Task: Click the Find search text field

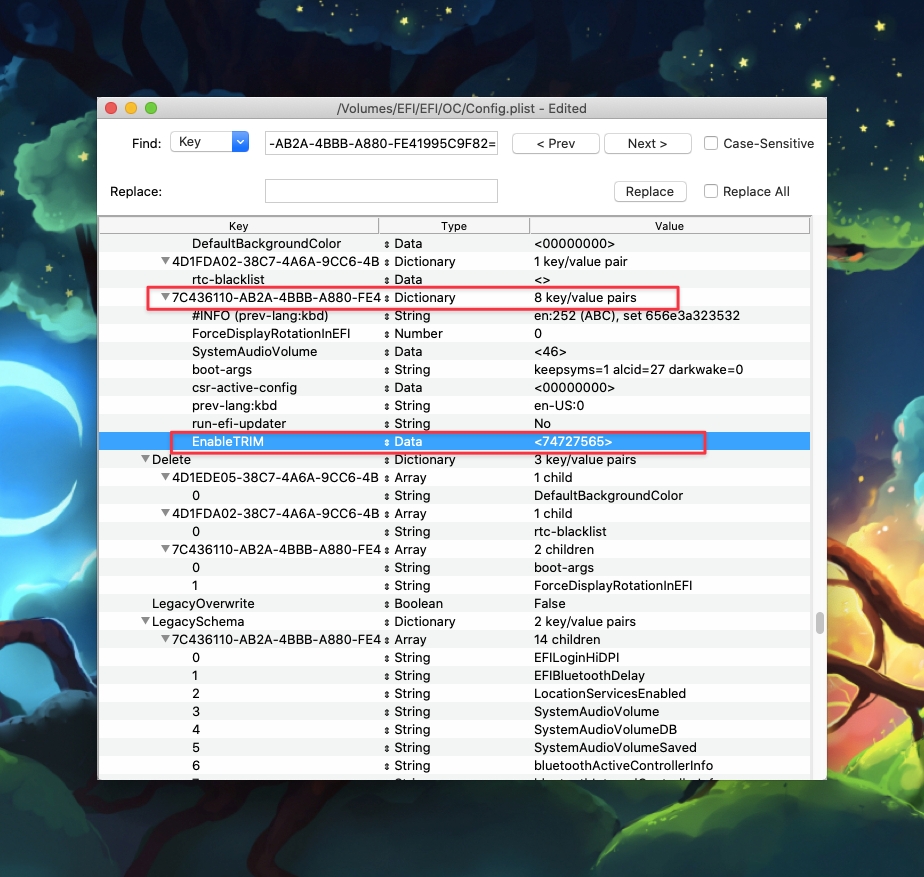Action: pyautogui.click(x=381, y=143)
